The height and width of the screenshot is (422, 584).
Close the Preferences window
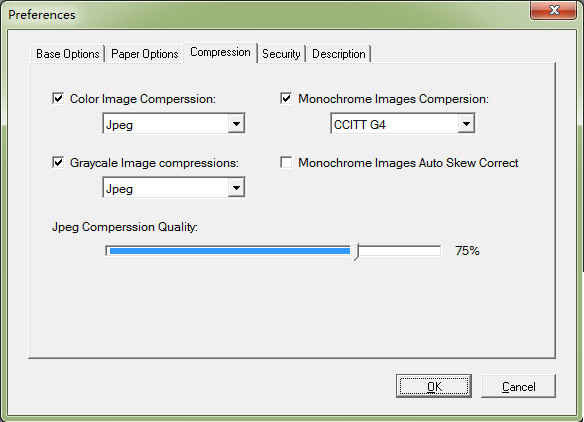click(x=554, y=10)
